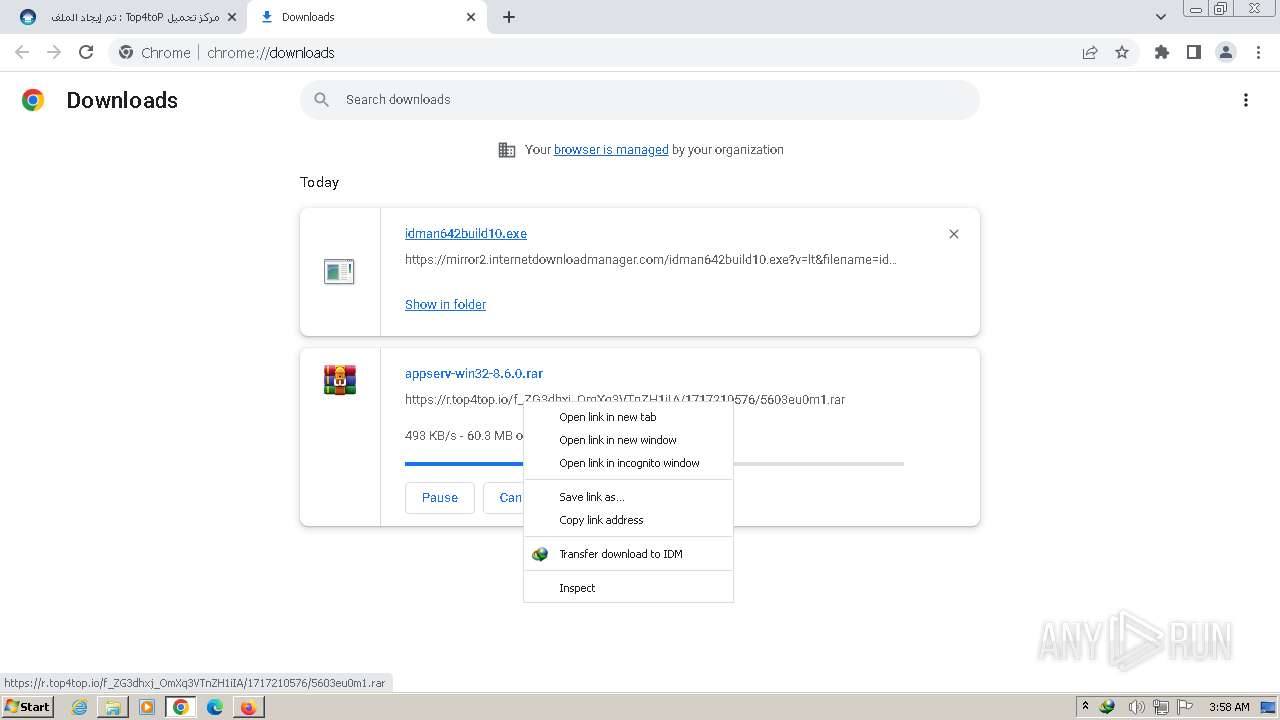Choose Open link in incognito window

click(628, 463)
